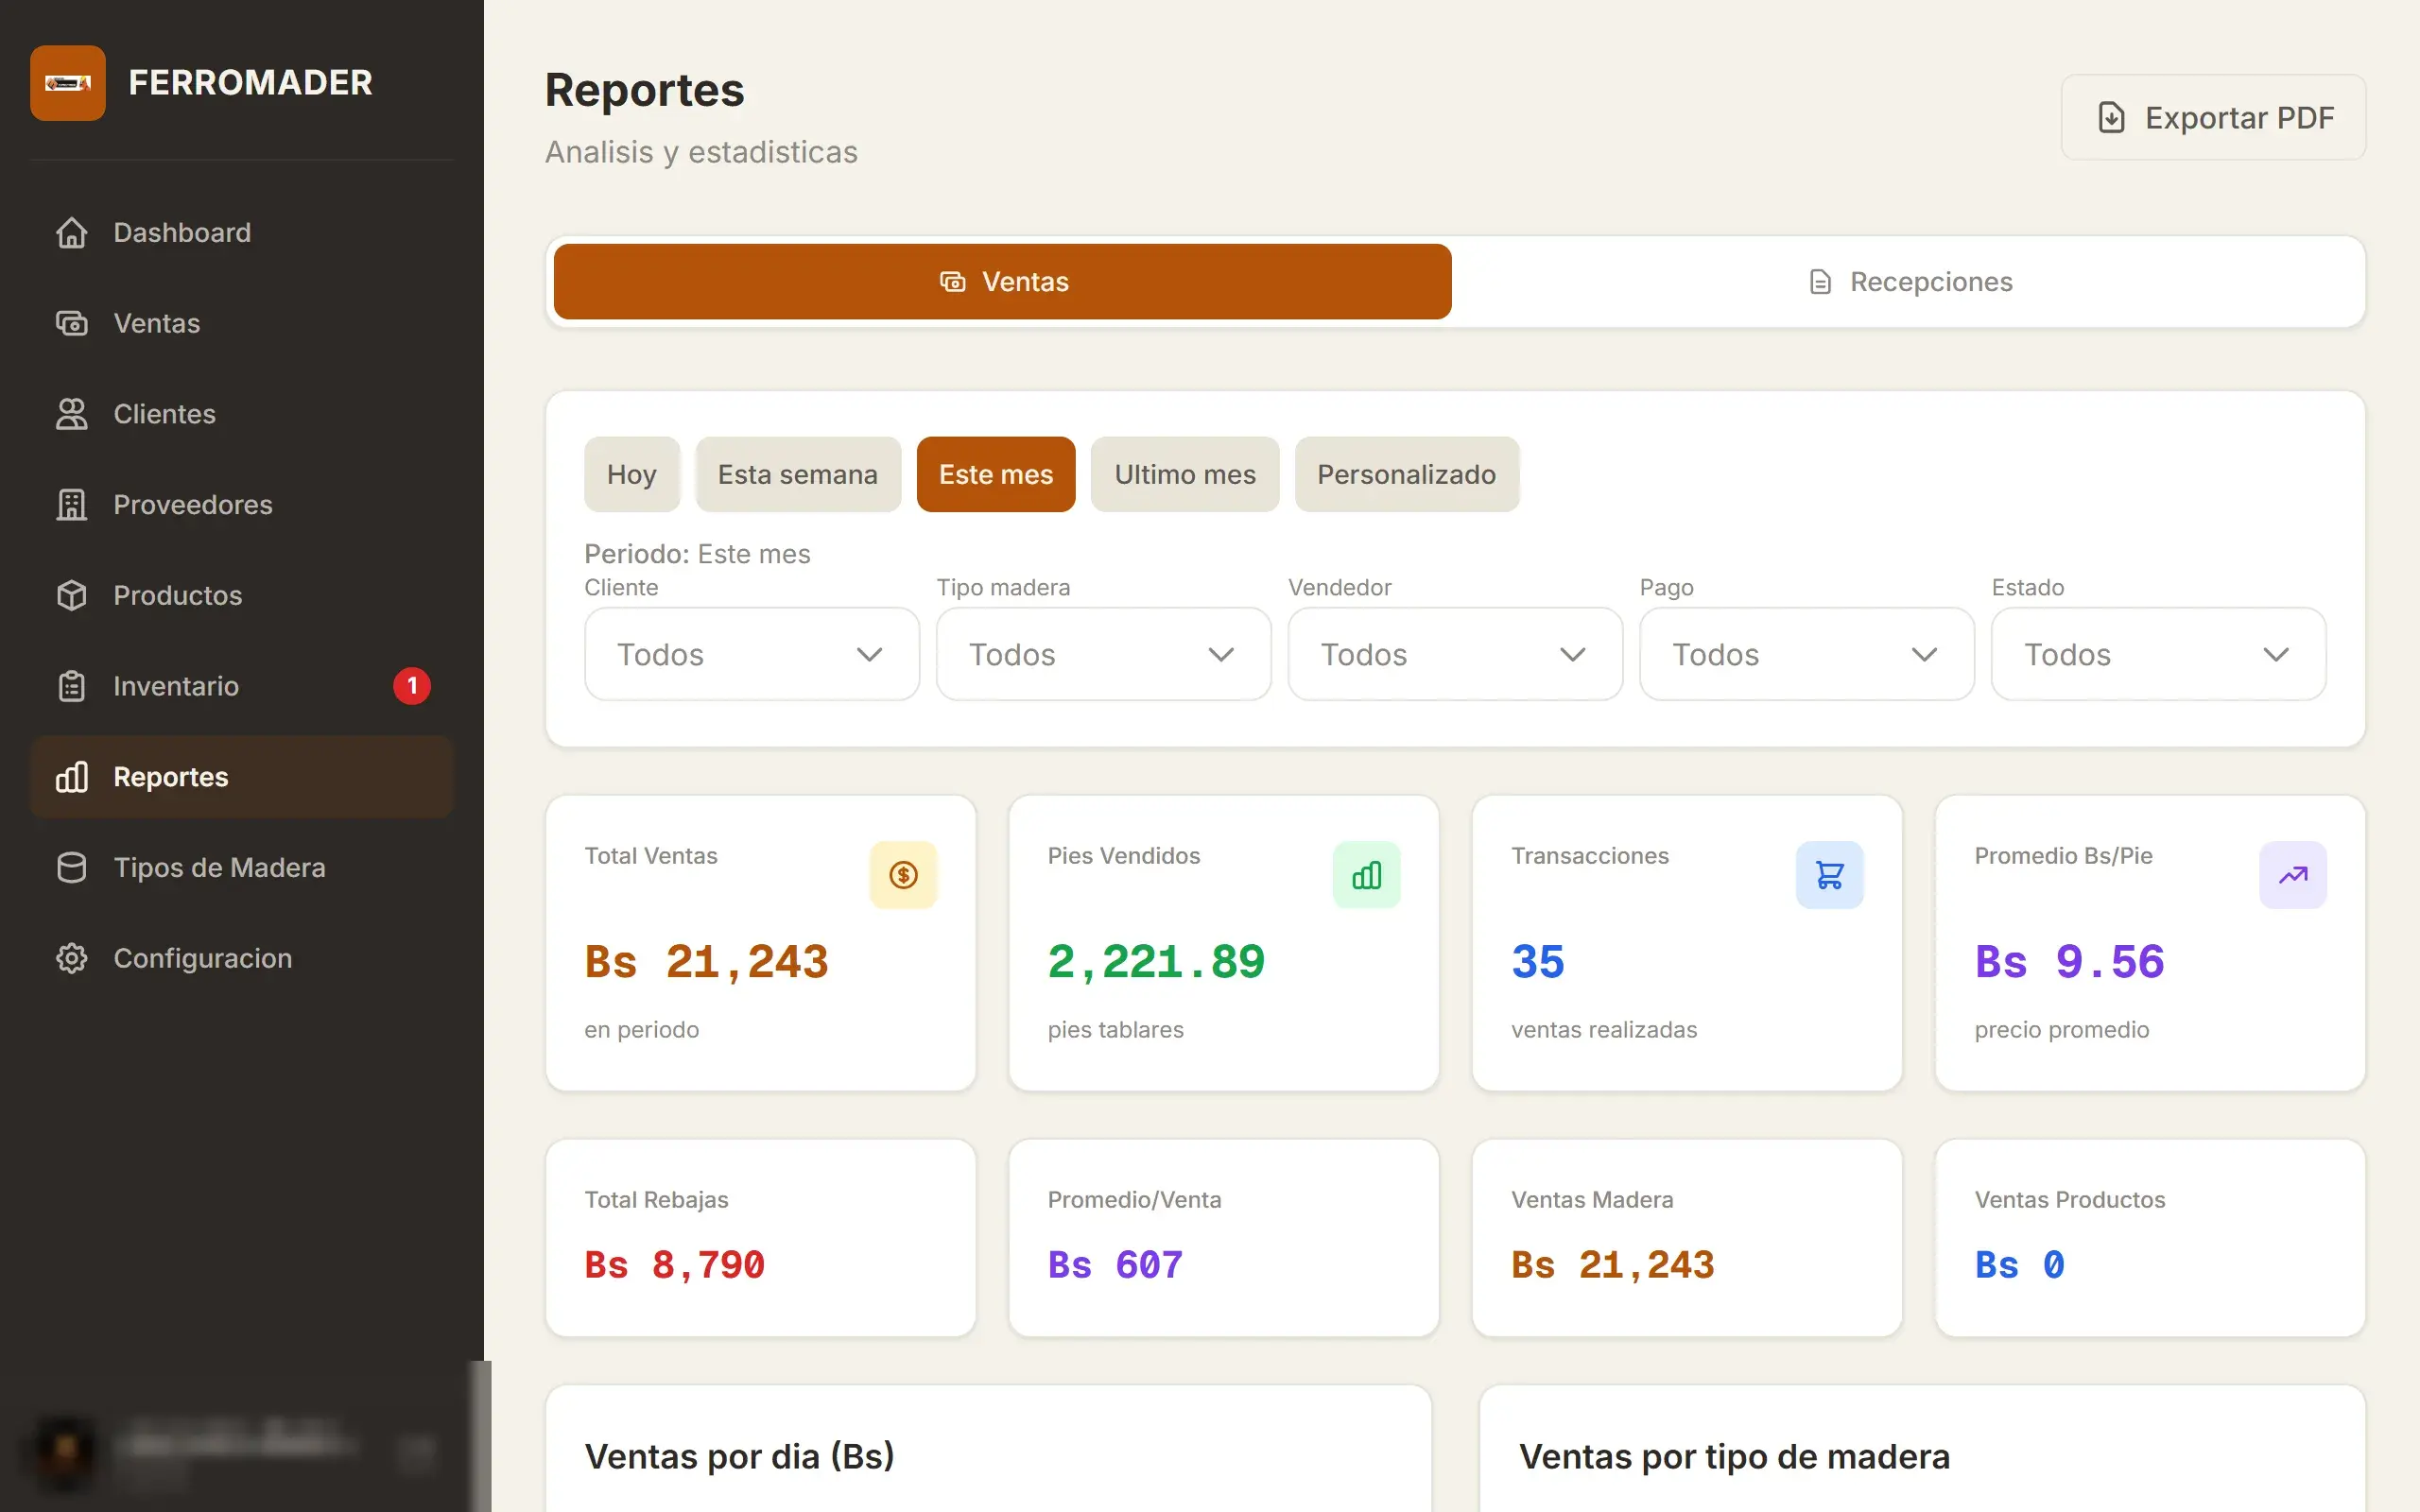The height and width of the screenshot is (1512, 2420).
Task: Open the Cliente dropdown
Action: tap(752, 654)
